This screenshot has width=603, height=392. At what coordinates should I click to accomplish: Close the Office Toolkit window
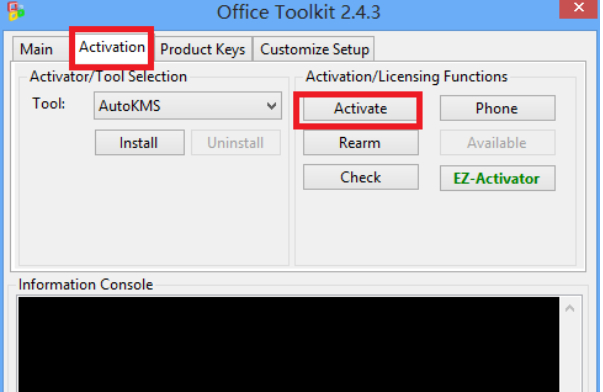[578, 8]
